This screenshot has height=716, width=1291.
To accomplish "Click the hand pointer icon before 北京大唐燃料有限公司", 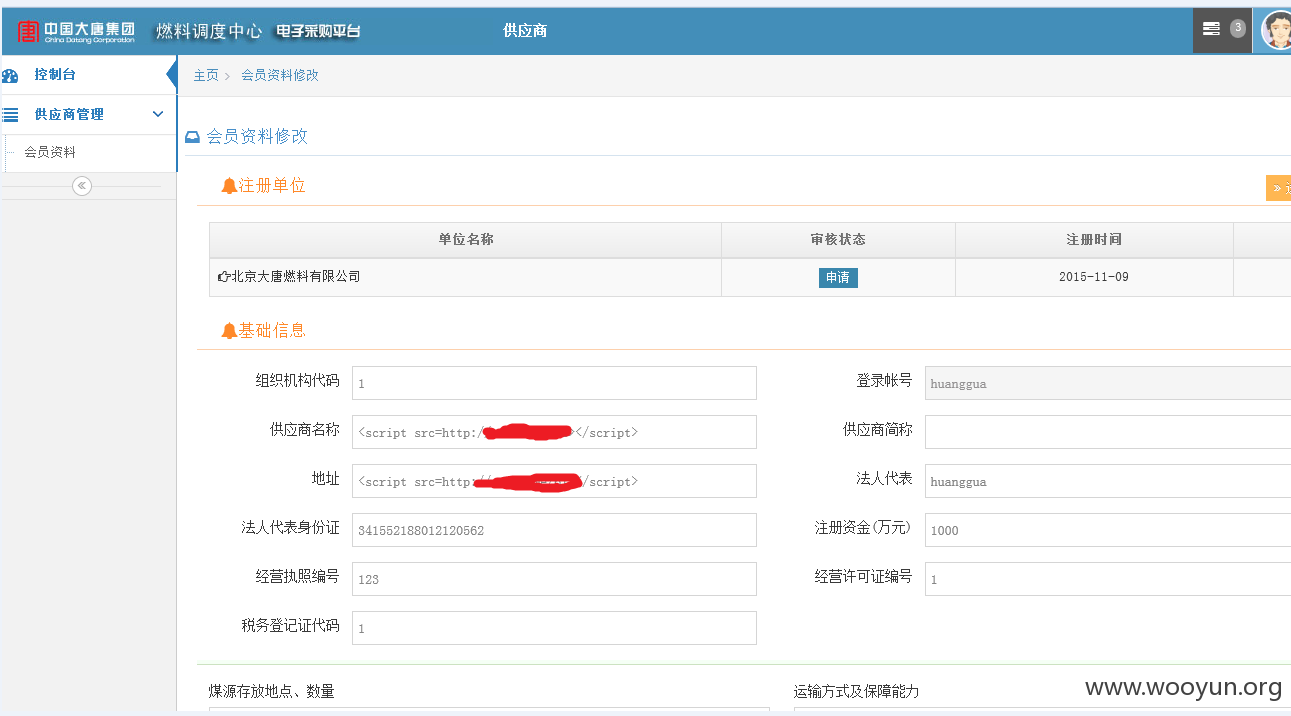I will point(223,277).
